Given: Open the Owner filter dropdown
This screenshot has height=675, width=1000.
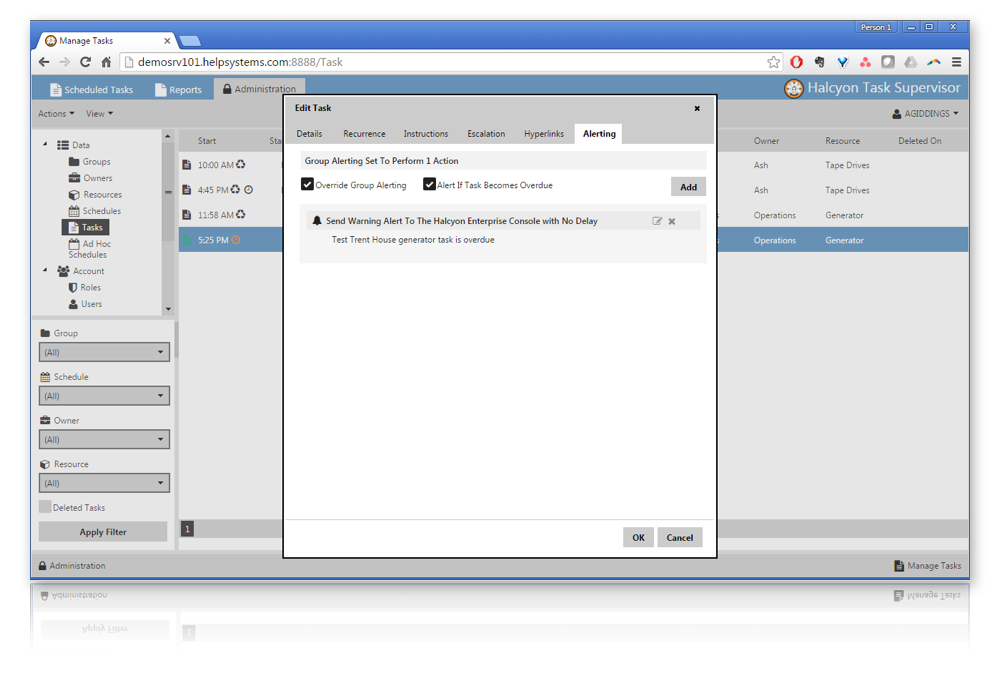Looking at the screenshot, I should (104, 440).
